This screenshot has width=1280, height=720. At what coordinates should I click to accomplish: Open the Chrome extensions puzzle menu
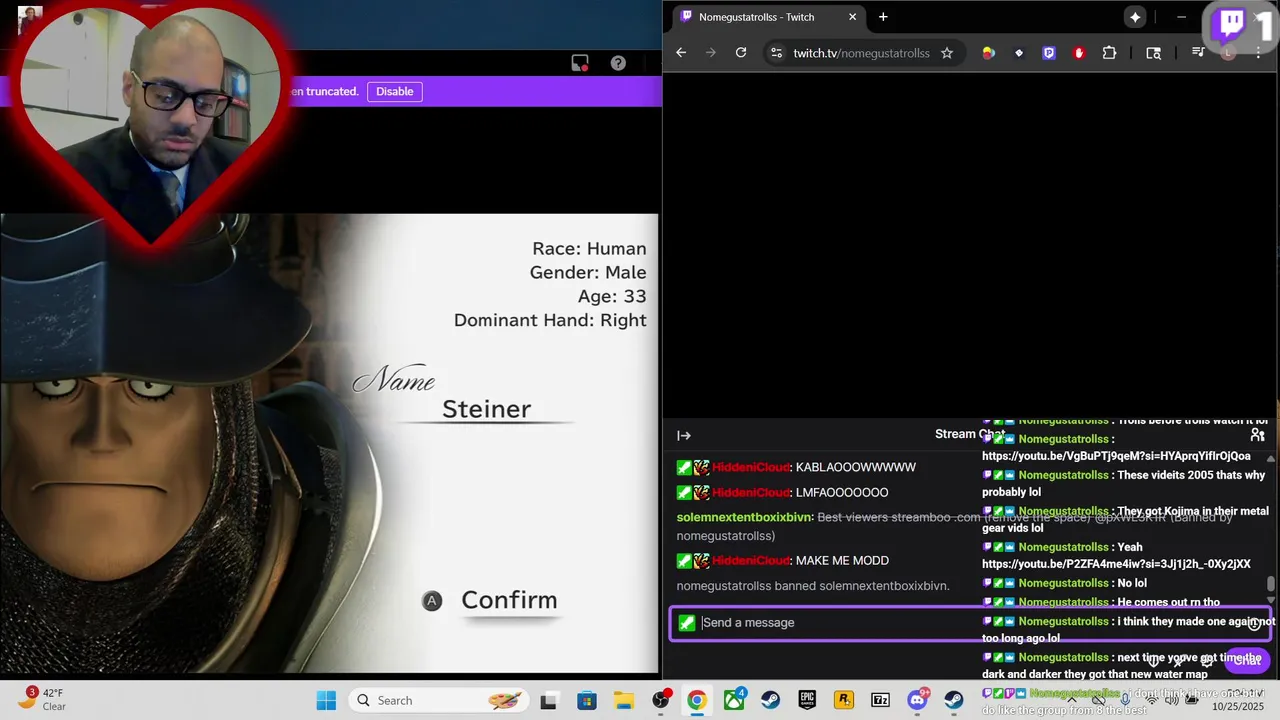pos(1109,53)
